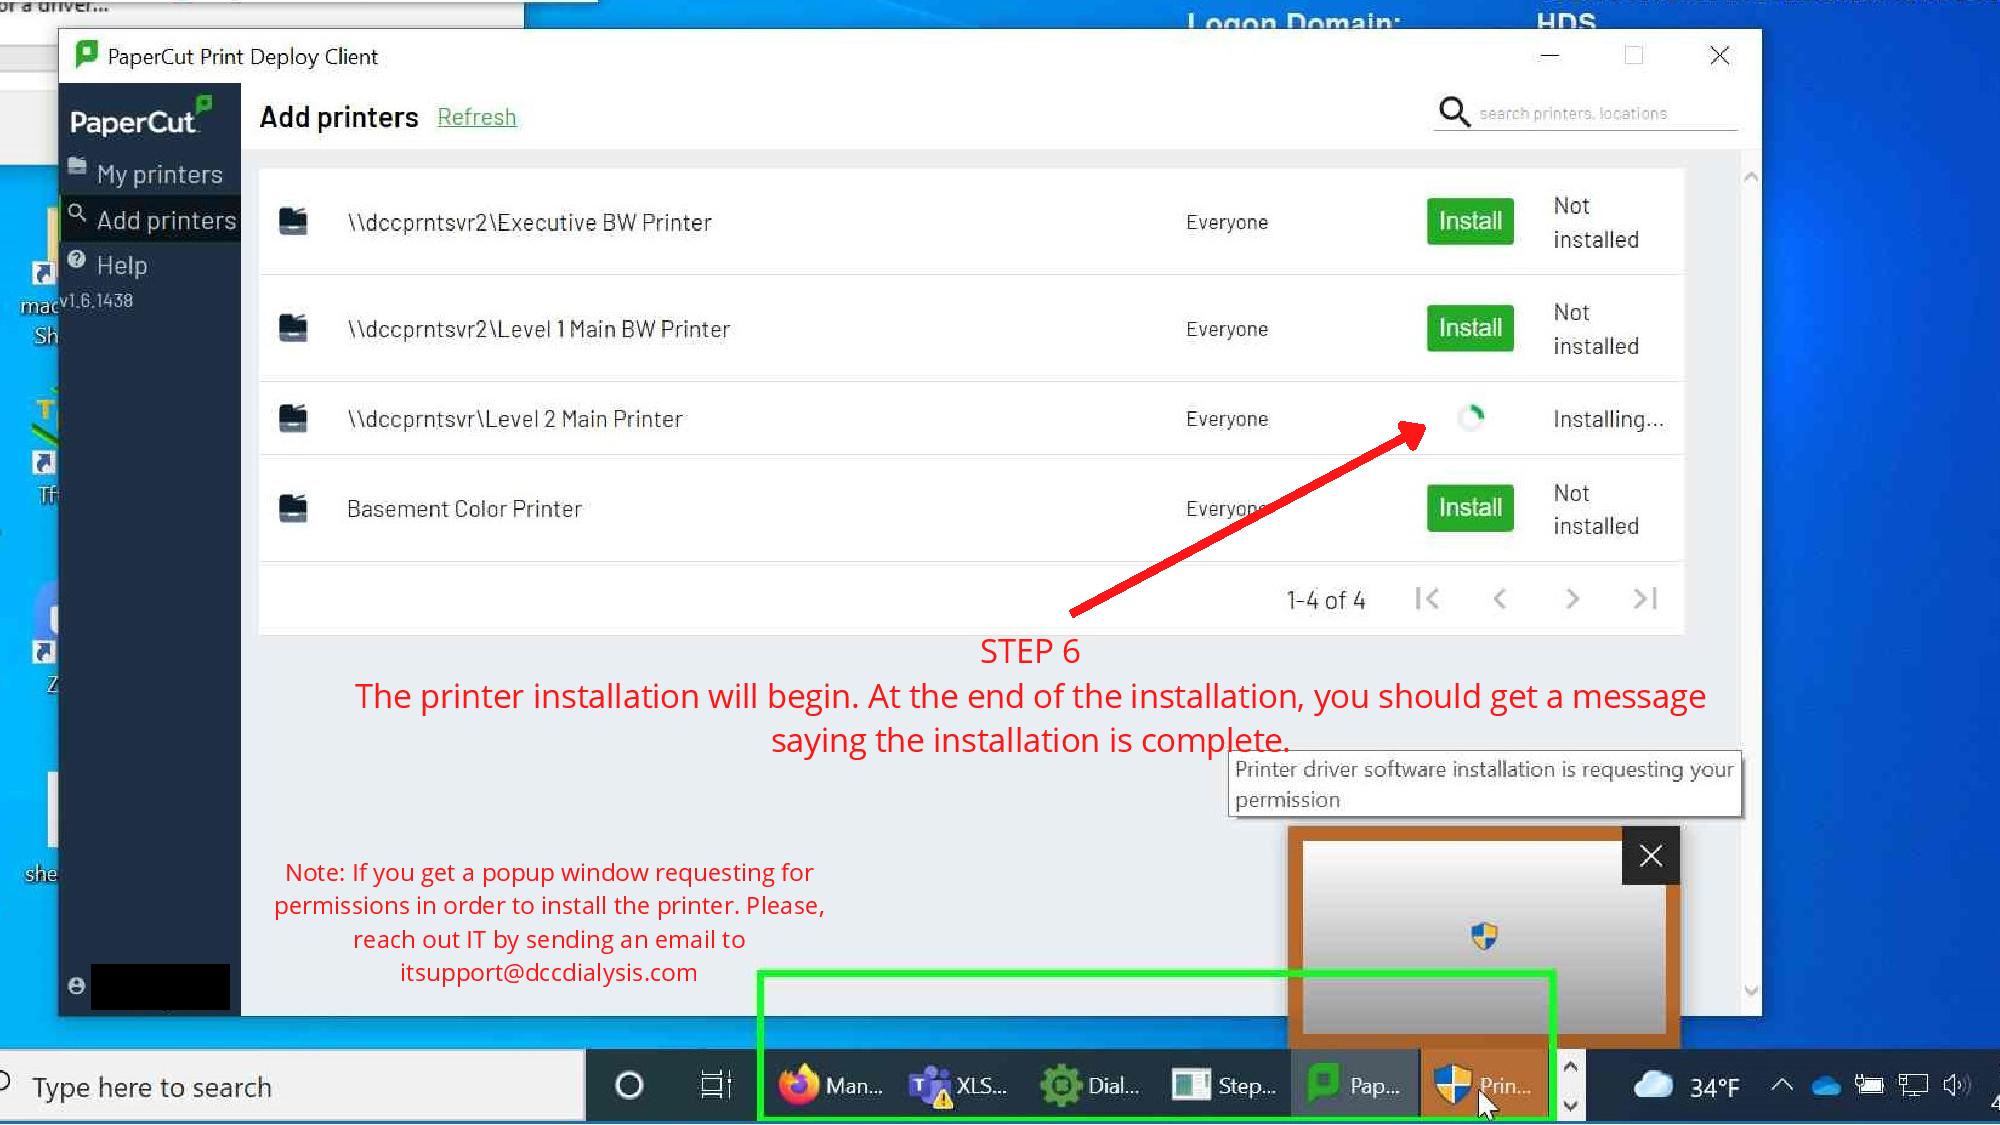Click the PaperCut logo in sidebar
This screenshot has height=1125, width=2000.
click(x=141, y=118)
